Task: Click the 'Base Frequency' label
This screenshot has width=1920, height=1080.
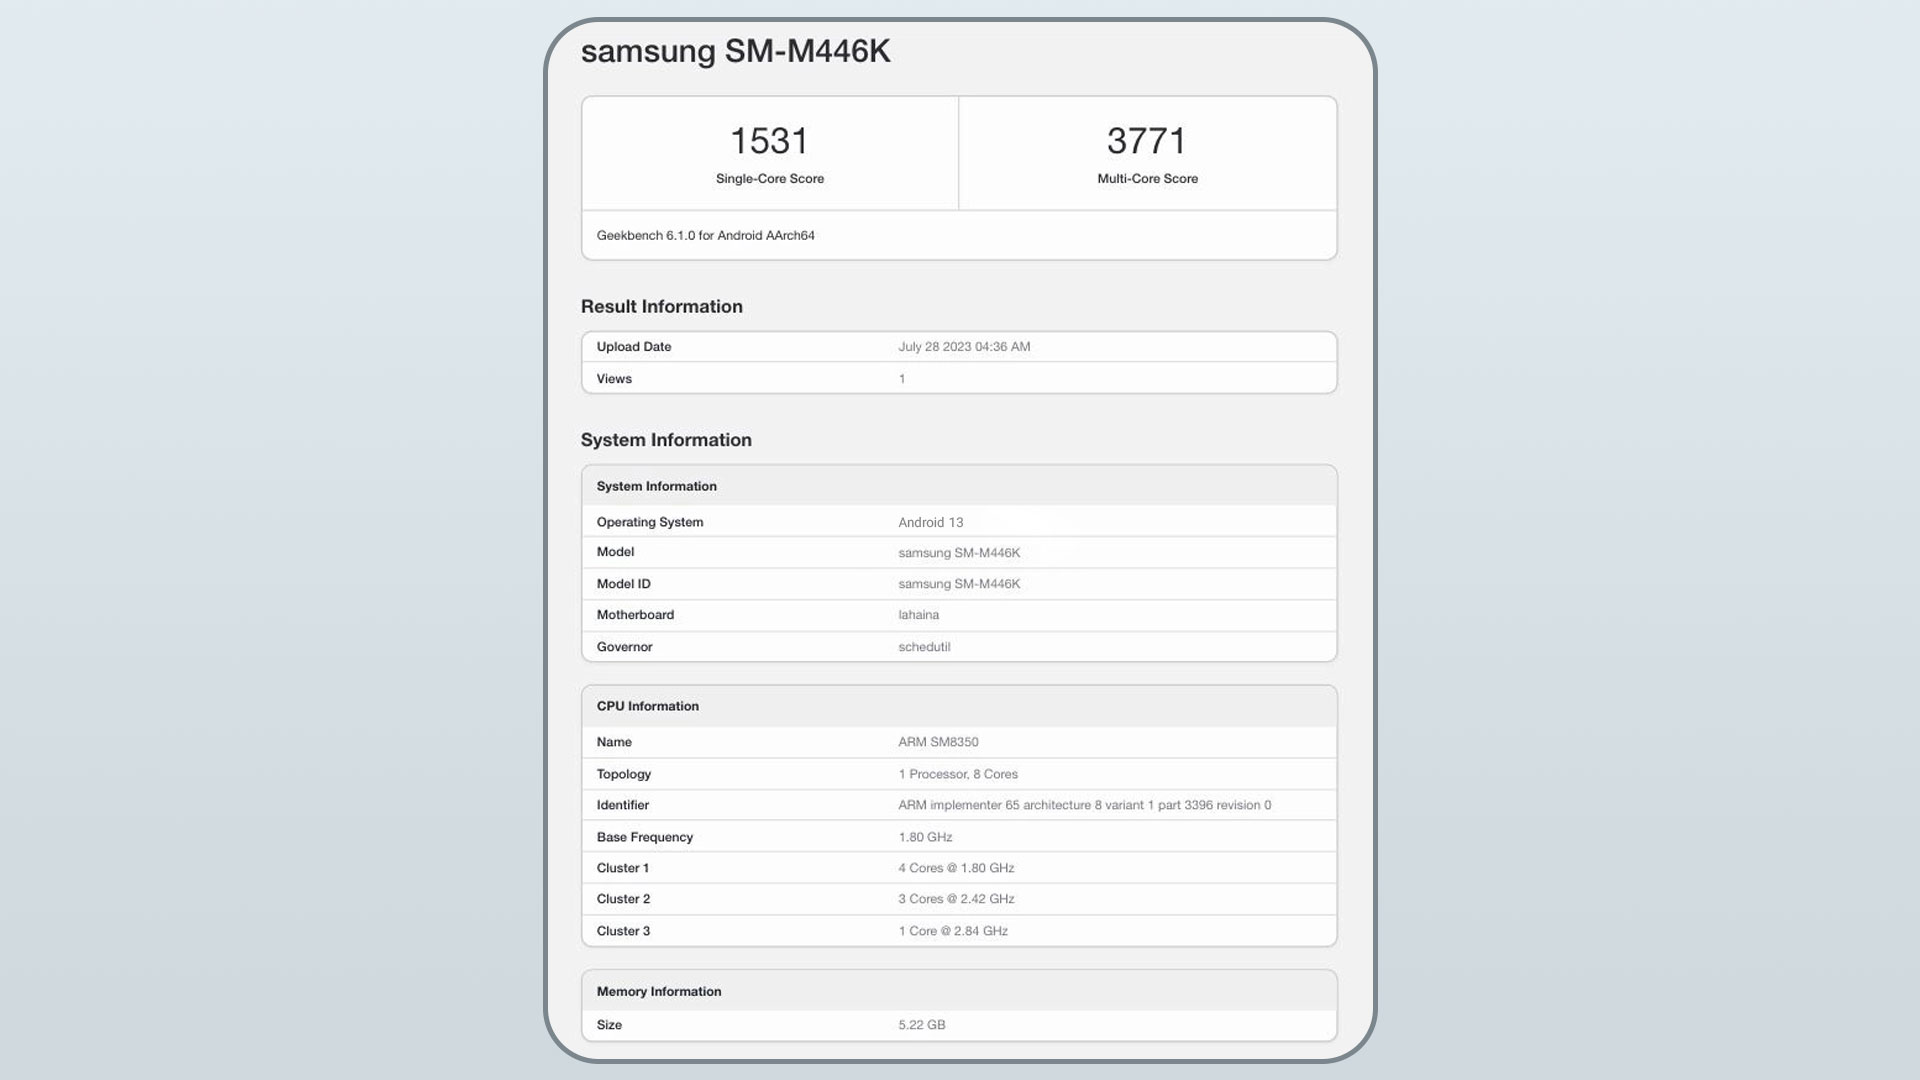Action: (645, 837)
